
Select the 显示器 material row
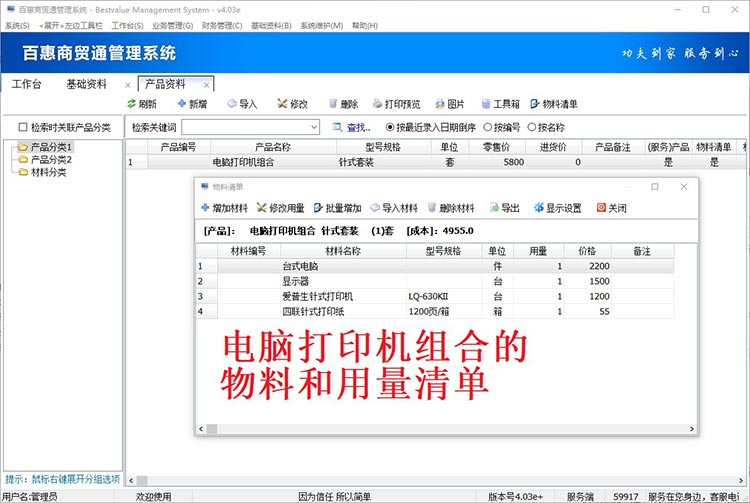(x=435, y=281)
